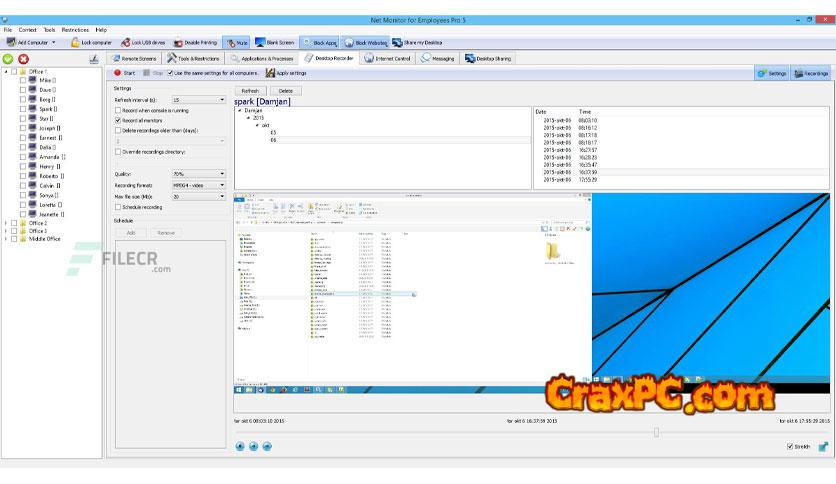Click the Remove schedule button

166,232
